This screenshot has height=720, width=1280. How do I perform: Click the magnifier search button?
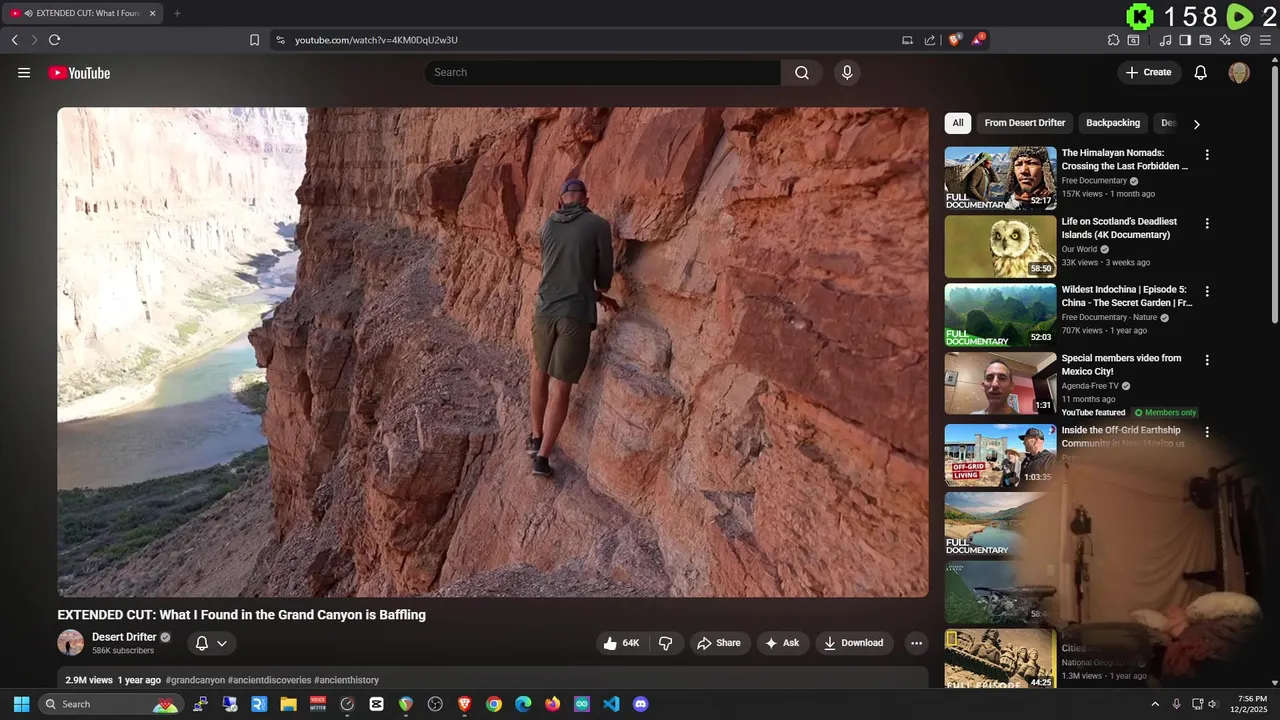tap(802, 72)
